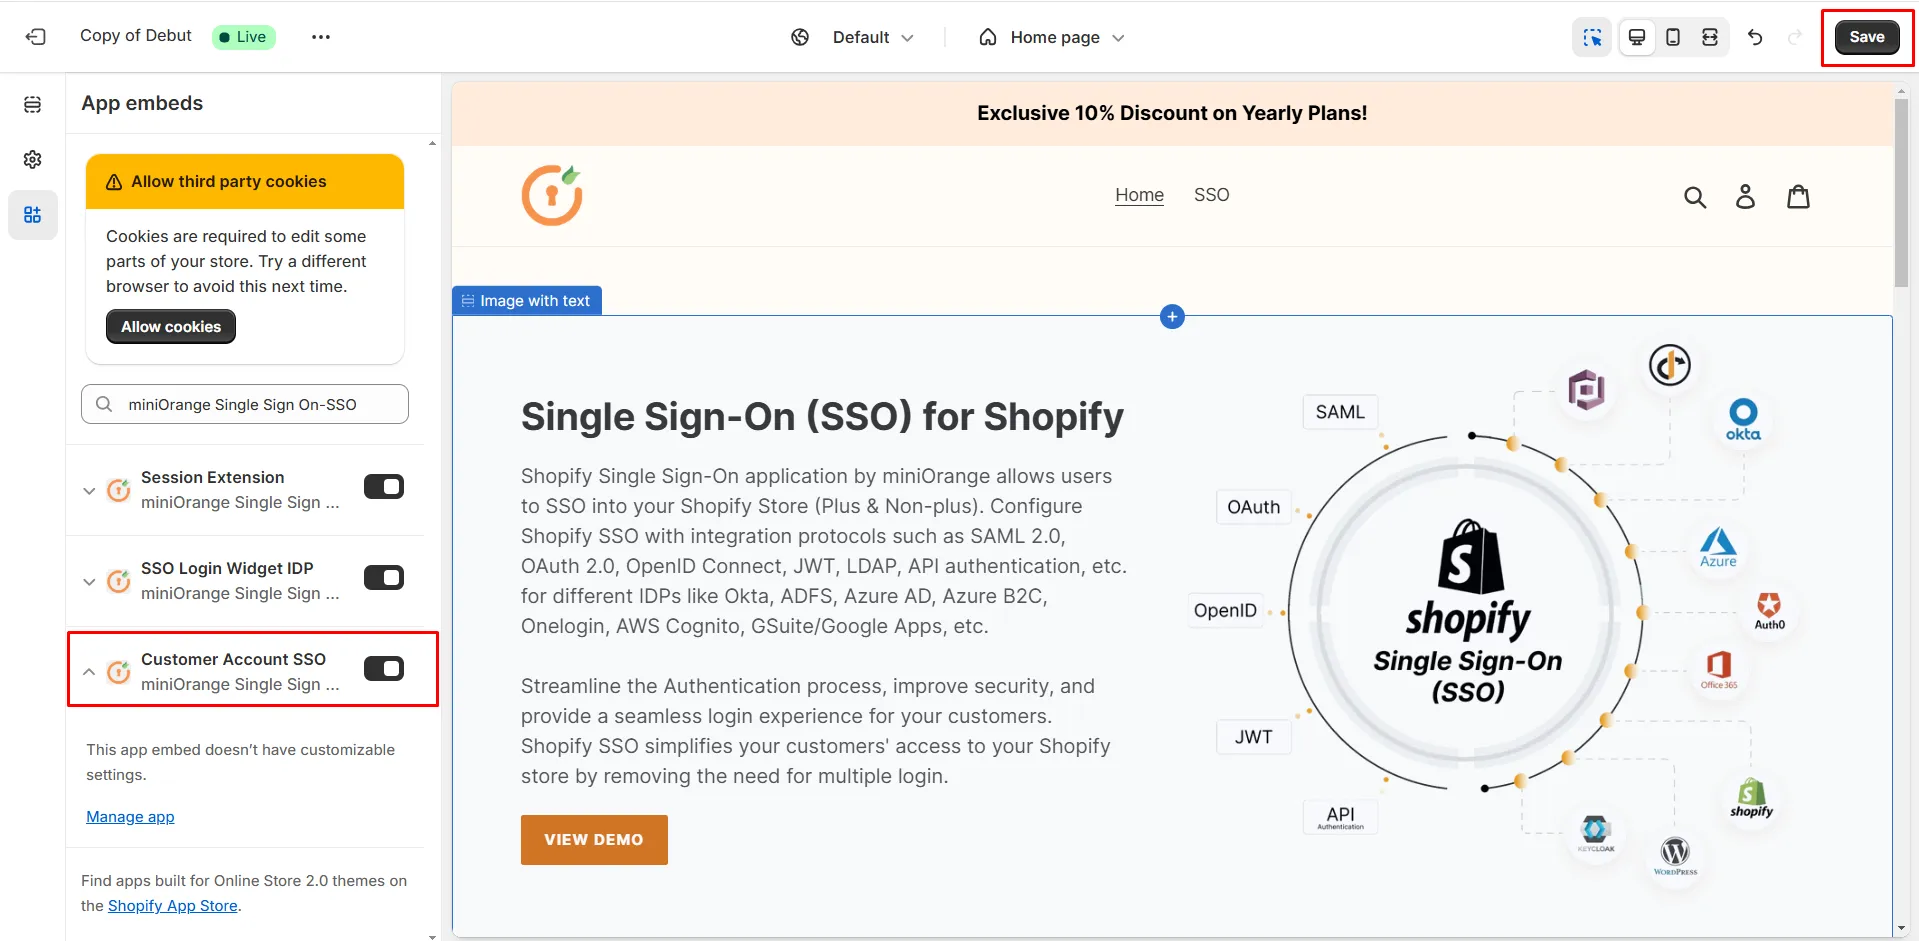The image size is (1919, 941).
Task: Open the App embeds sidebar icon
Action: [33, 215]
